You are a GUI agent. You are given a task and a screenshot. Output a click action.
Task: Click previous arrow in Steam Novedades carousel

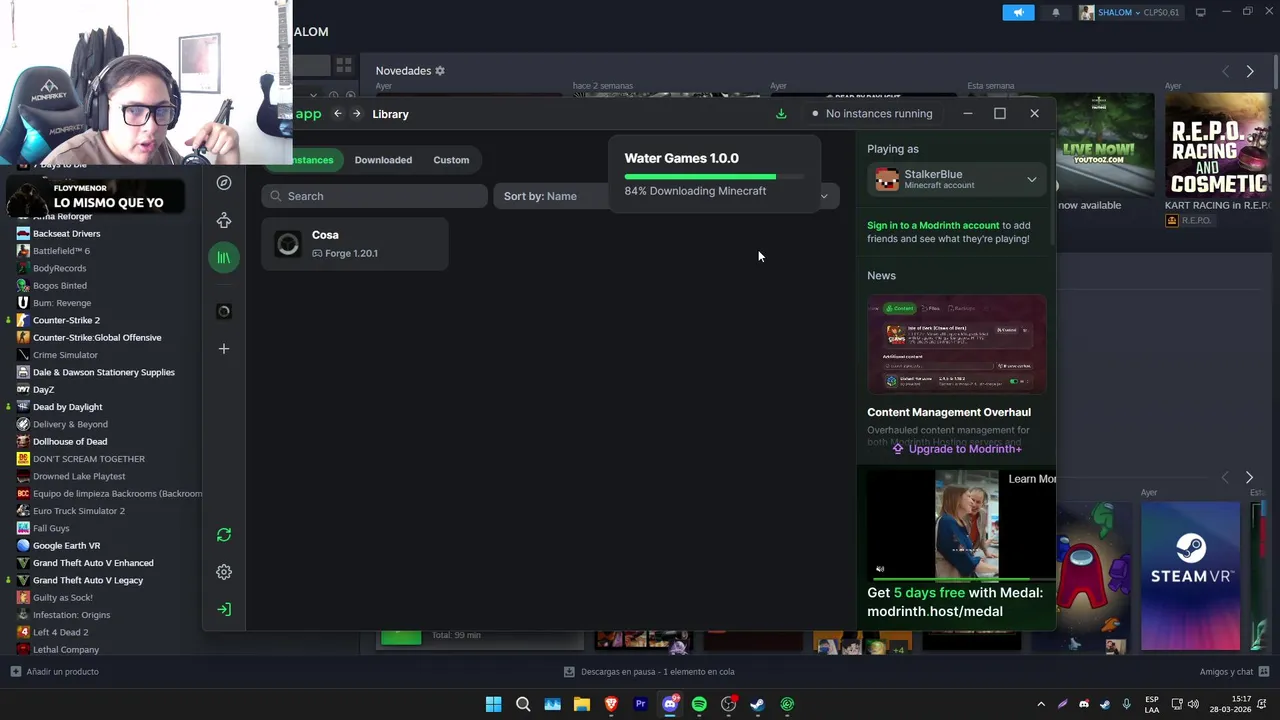pyautogui.click(x=1226, y=71)
